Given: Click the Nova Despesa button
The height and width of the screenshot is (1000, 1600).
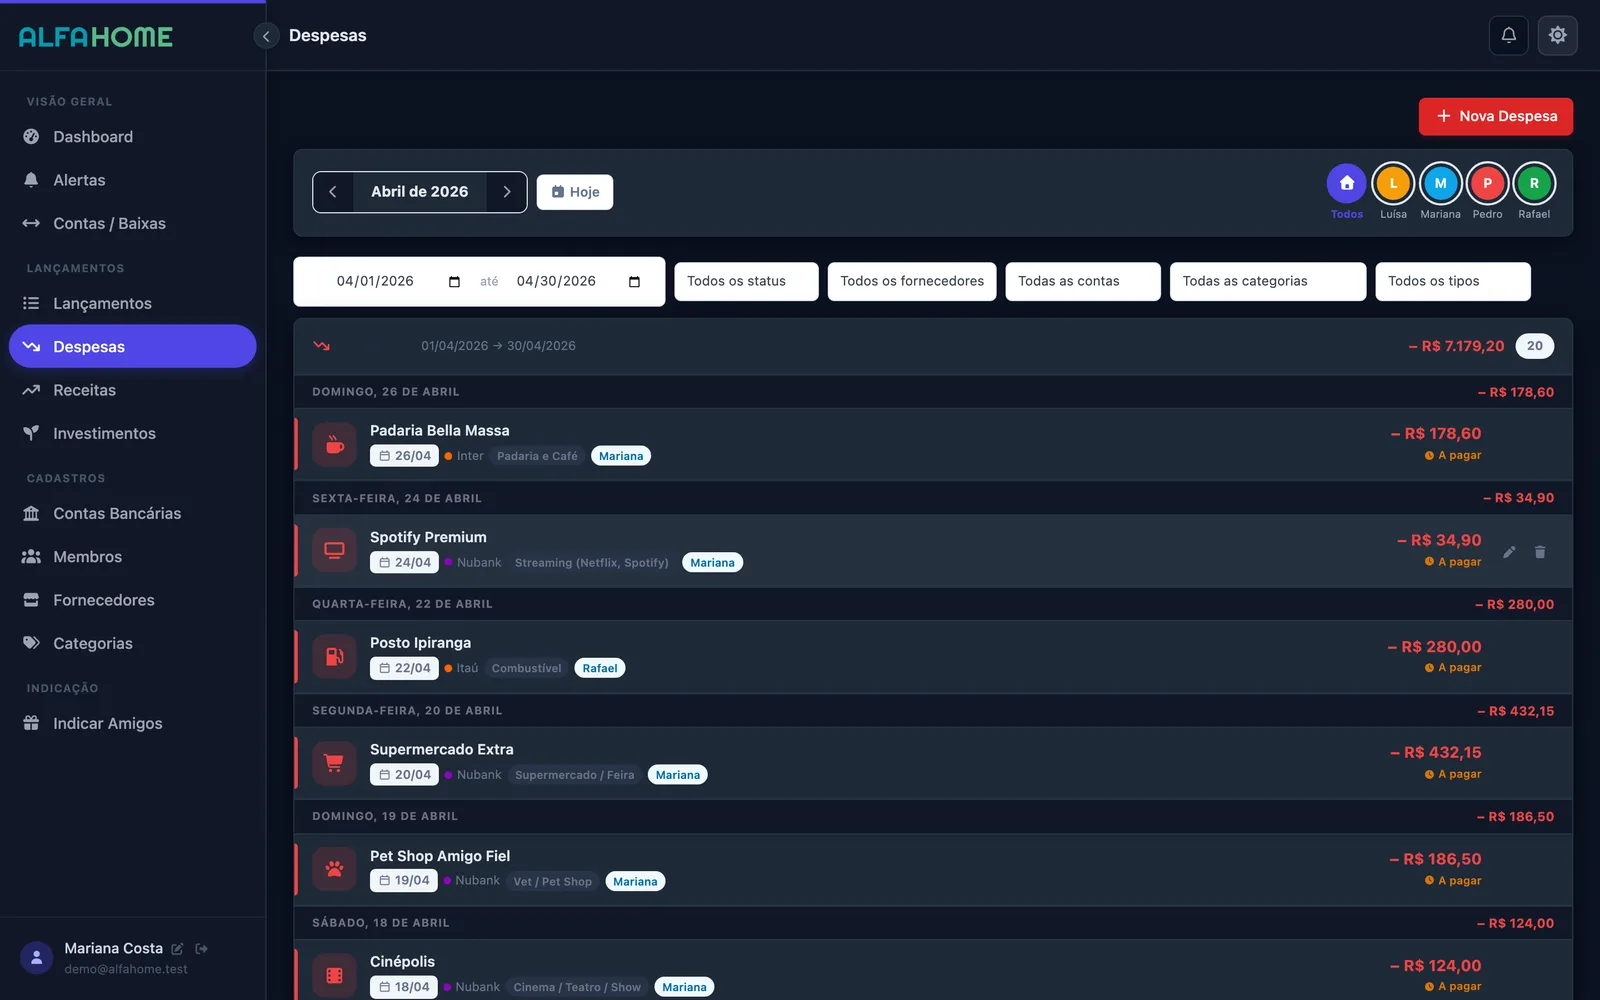Looking at the screenshot, I should pos(1495,116).
